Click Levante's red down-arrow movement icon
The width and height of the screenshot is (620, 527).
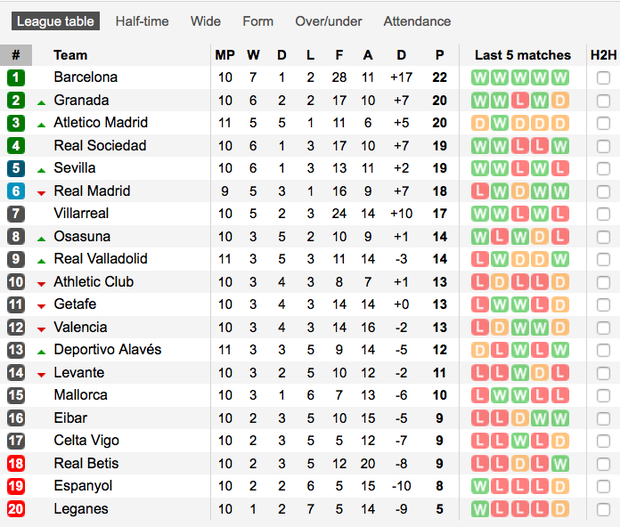(x=41, y=374)
